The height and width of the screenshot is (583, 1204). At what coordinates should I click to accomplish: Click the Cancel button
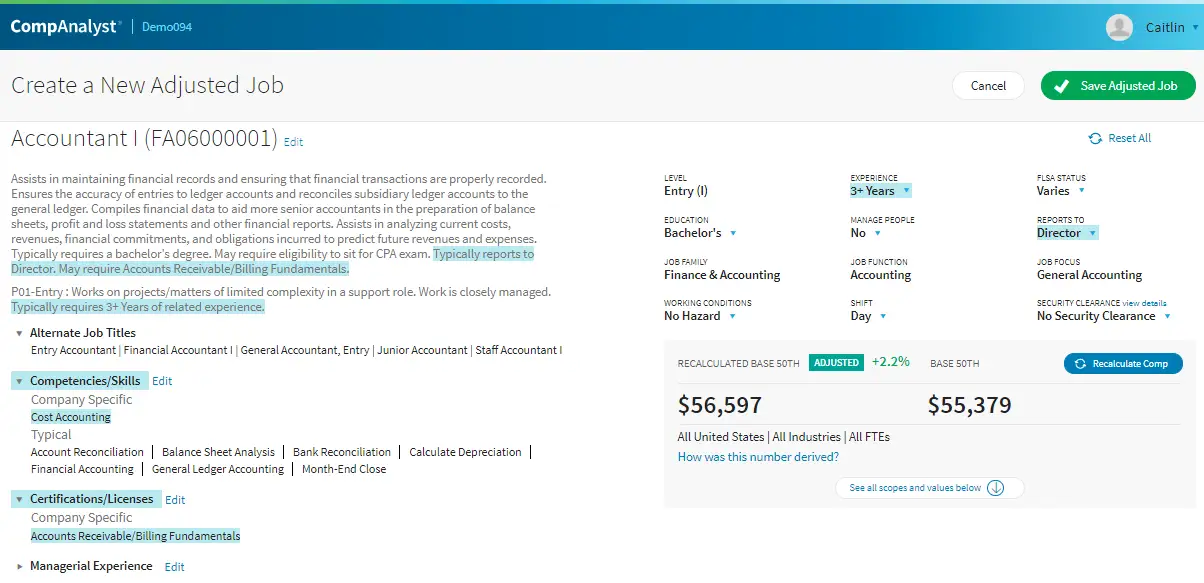[x=988, y=86]
